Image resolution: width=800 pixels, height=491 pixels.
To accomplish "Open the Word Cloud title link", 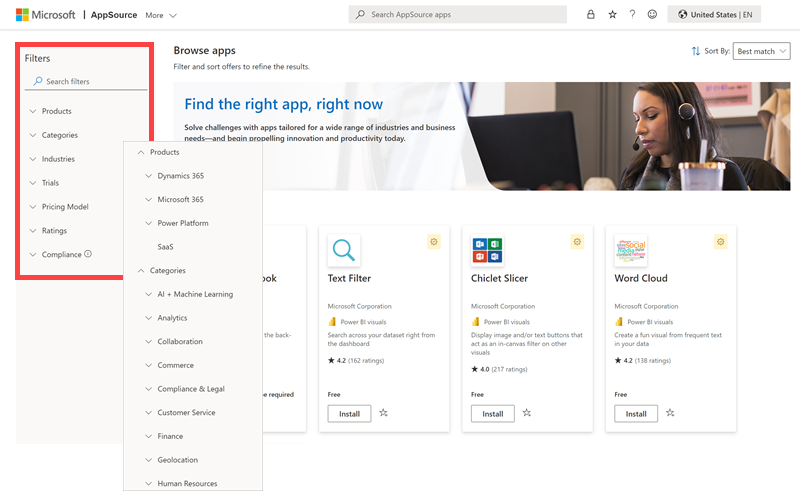I will point(641,278).
